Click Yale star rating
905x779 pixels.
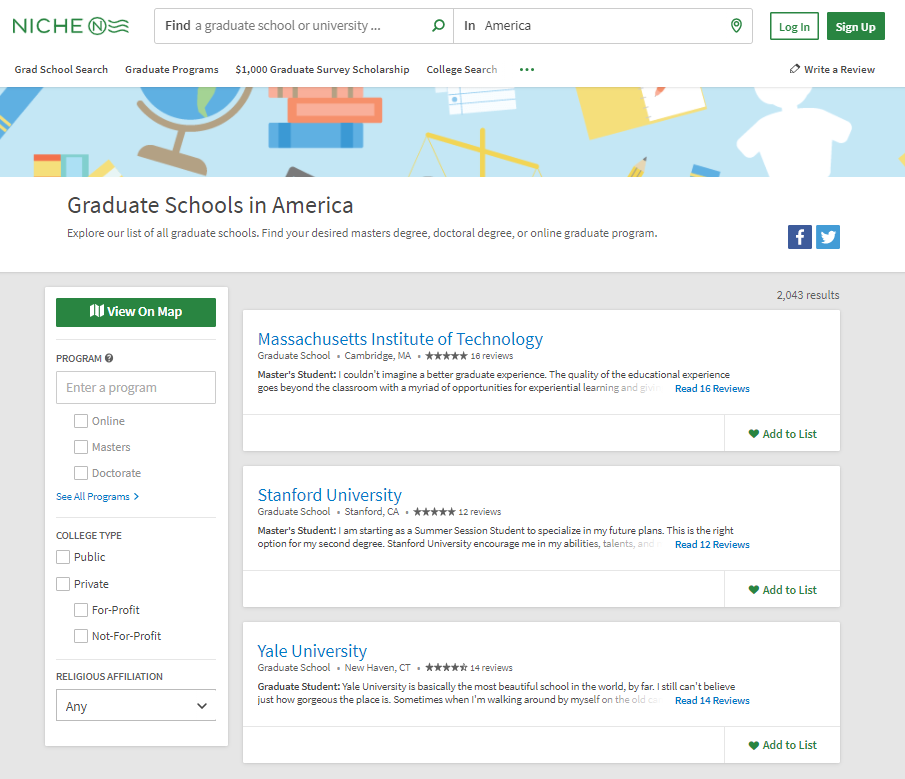click(x=446, y=668)
